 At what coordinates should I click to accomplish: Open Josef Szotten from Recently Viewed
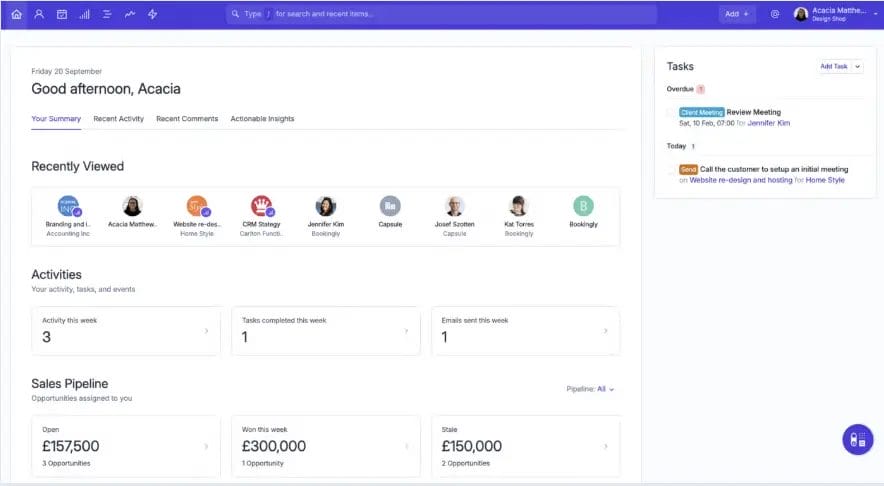coord(454,212)
